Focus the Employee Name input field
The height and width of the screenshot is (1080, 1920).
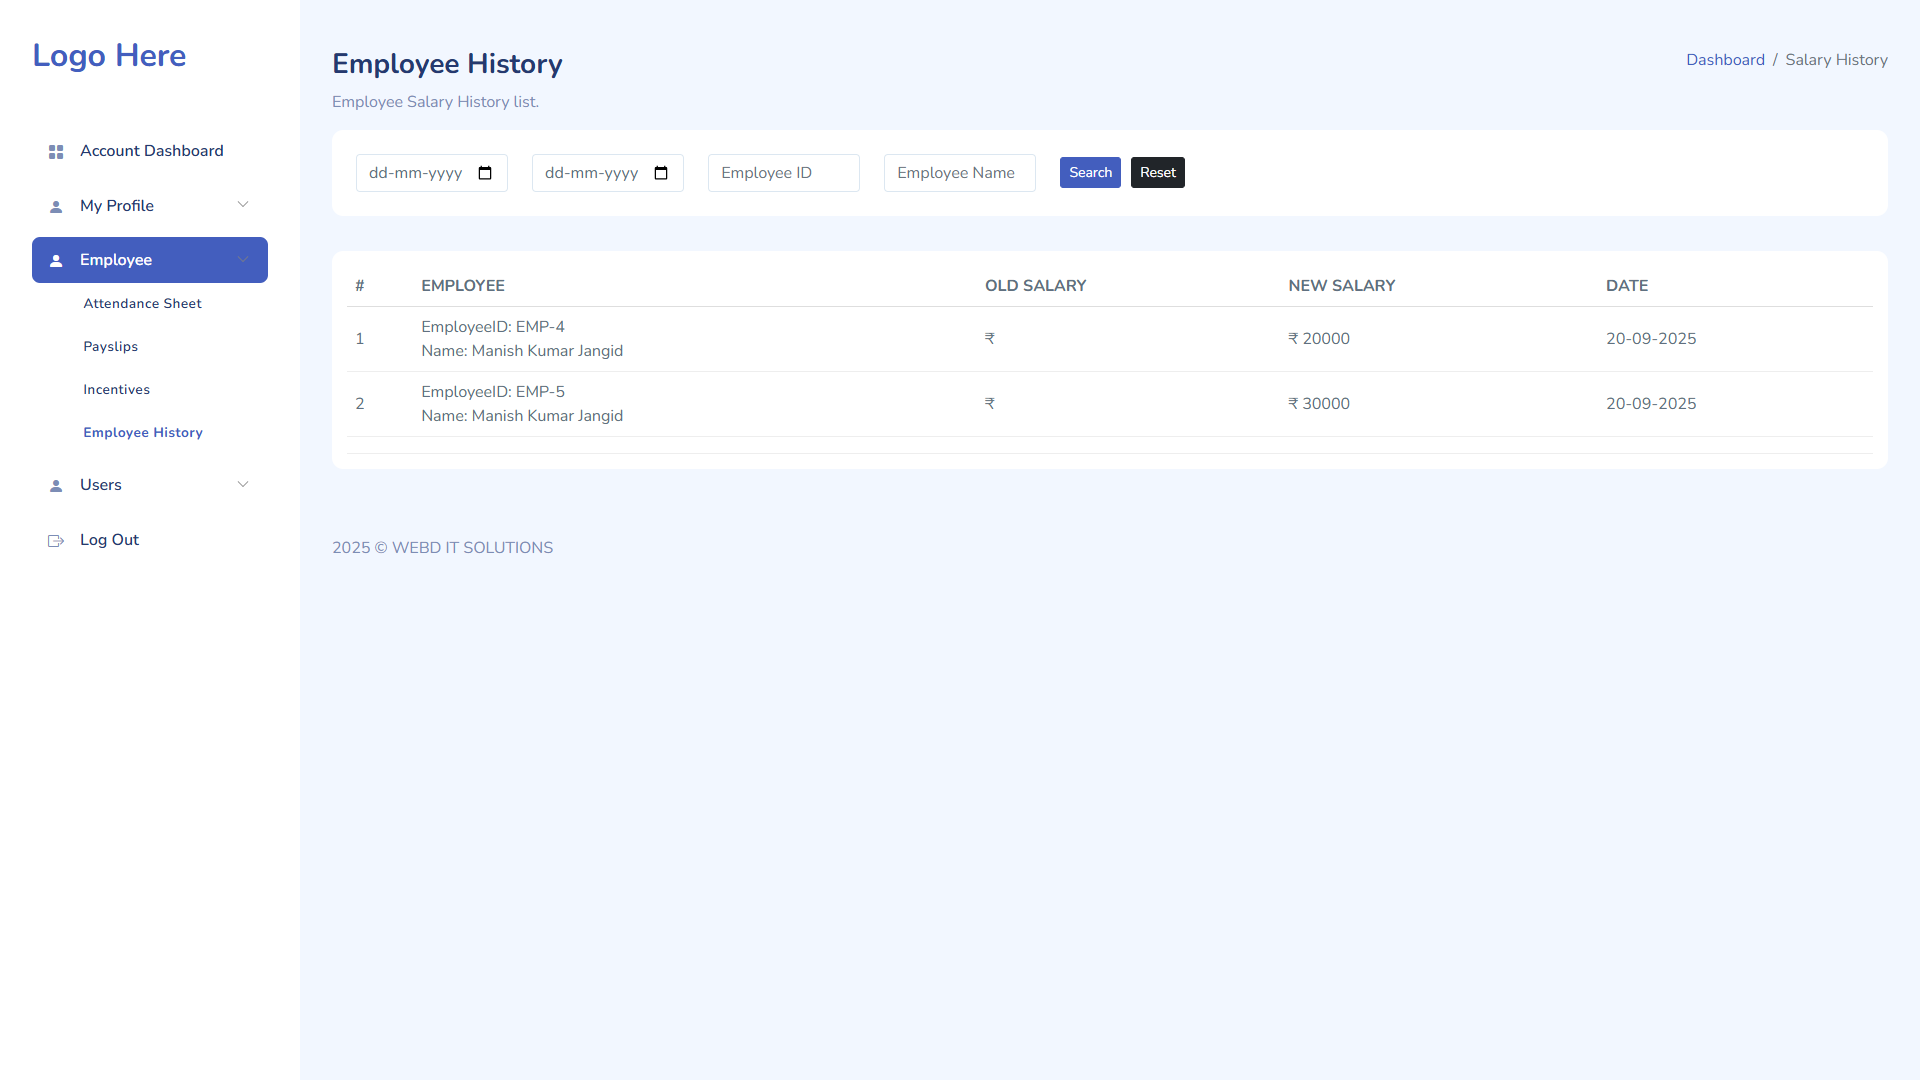point(960,173)
